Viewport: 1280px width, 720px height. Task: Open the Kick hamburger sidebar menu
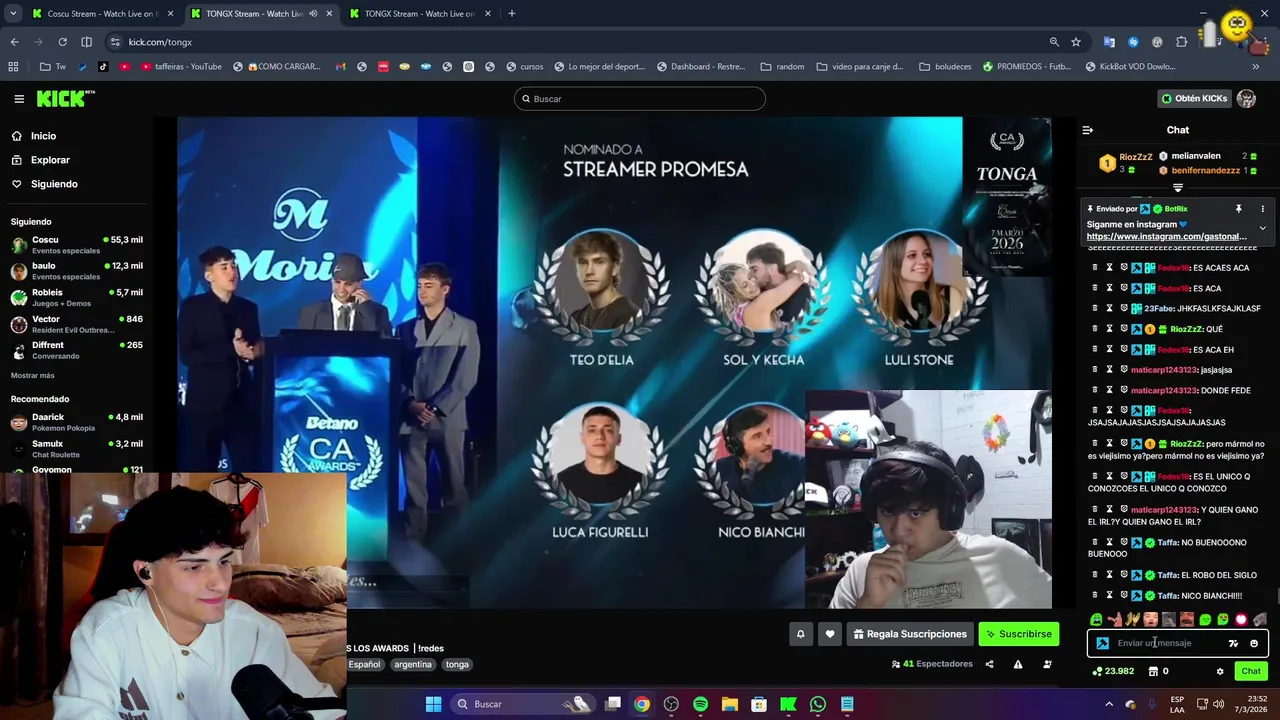pyautogui.click(x=19, y=99)
